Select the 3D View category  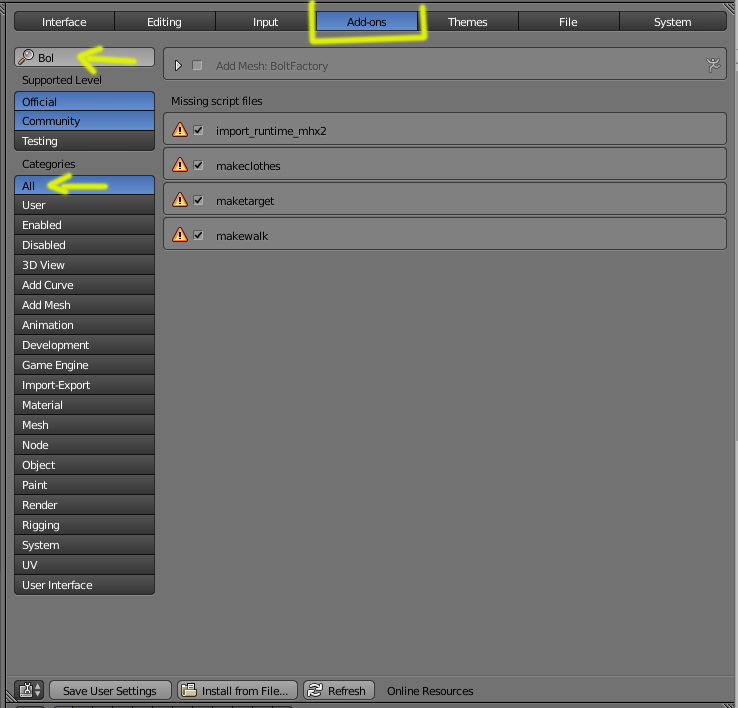point(85,265)
